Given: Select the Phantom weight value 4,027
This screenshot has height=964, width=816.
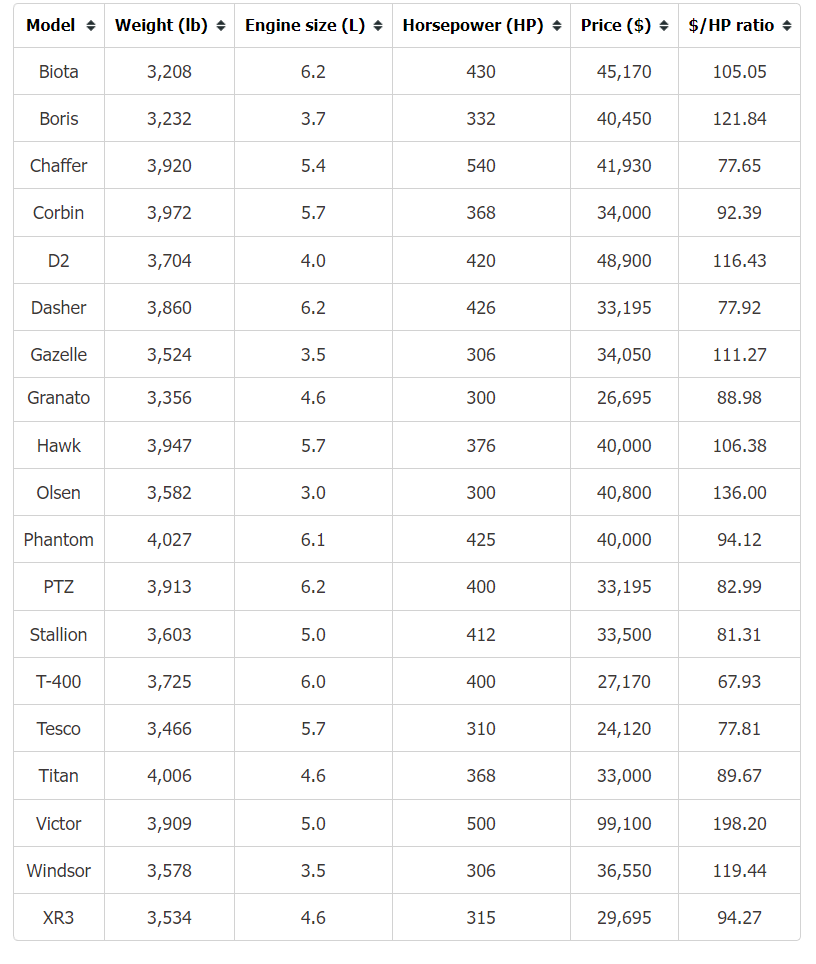Looking at the screenshot, I should [x=169, y=540].
